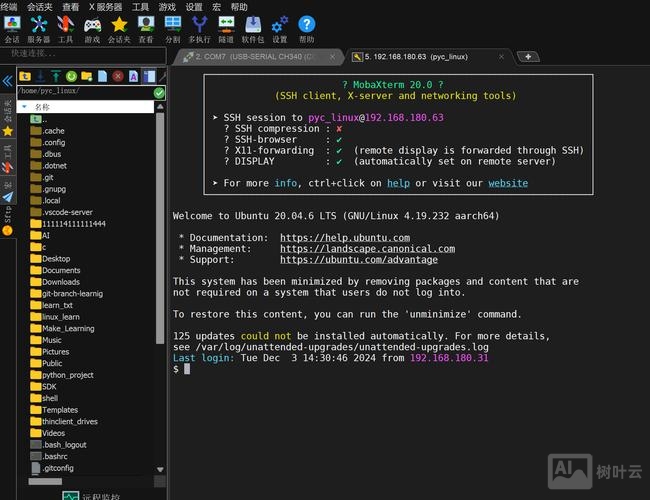This screenshot has width=650, height=500.
Task: Select the git-branch-learnig folder
Action: [x=66, y=293]
